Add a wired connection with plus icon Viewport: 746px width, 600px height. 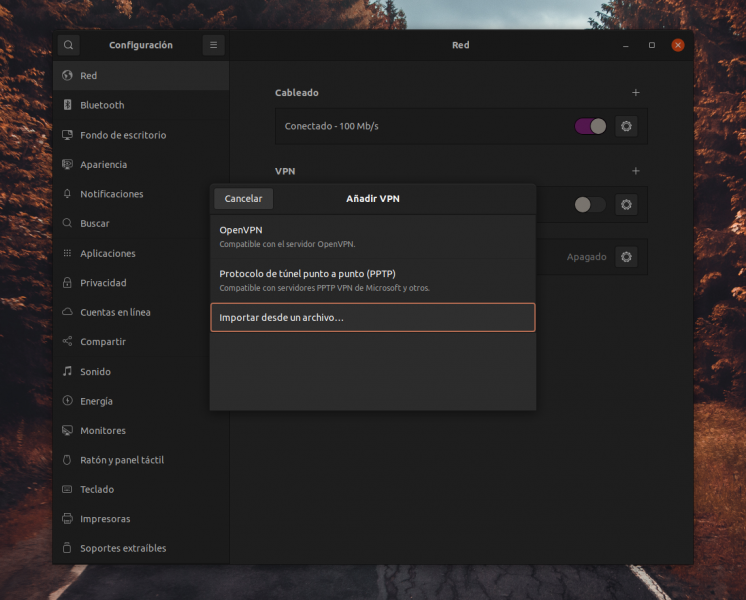click(635, 93)
